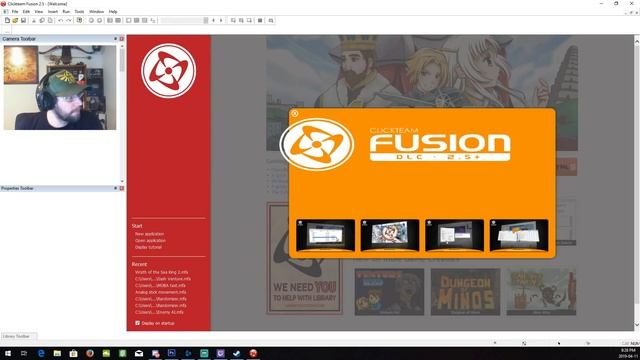Click fourth DLC preview thumbnail in orange popup
Viewport: 640px width, 360px height.
(519, 235)
